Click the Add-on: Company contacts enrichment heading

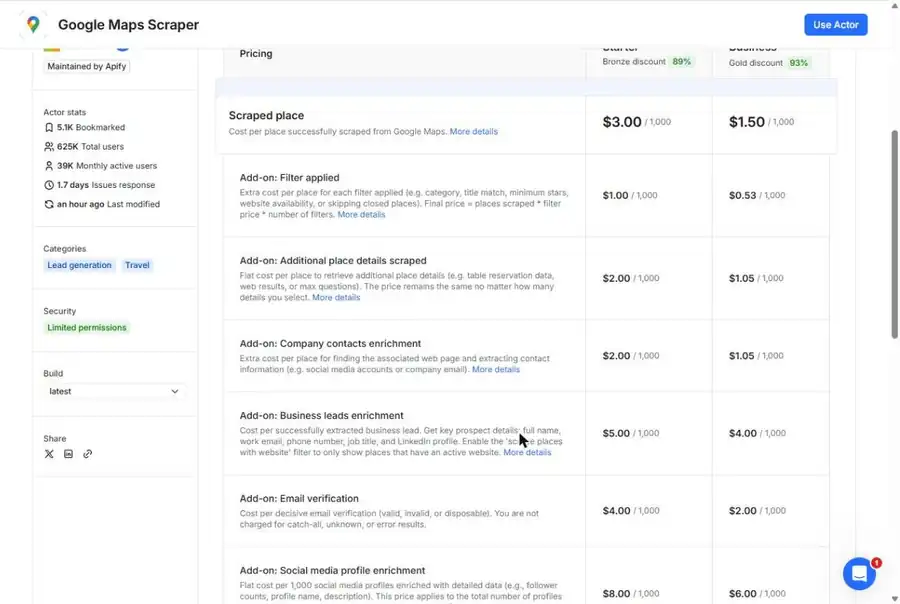(x=330, y=343)
